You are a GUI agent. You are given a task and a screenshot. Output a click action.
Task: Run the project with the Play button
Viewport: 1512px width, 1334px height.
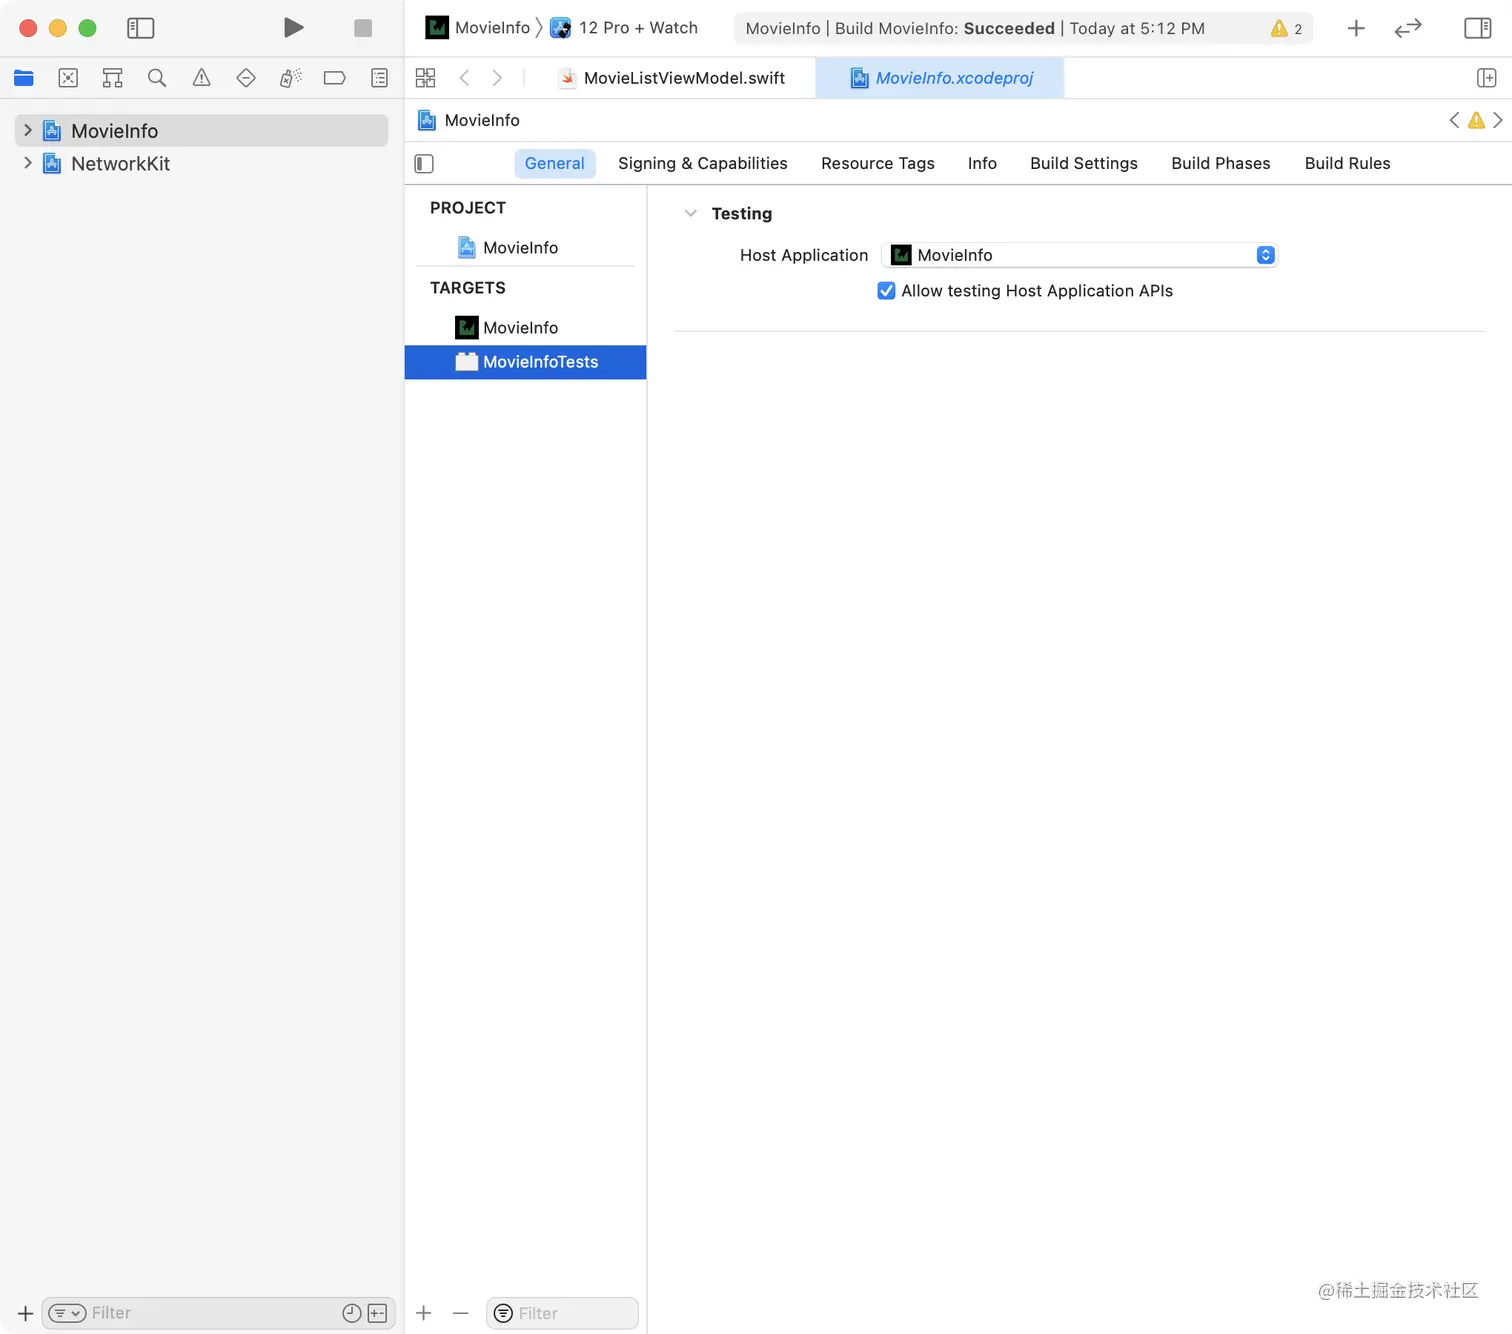click(293, 28)
